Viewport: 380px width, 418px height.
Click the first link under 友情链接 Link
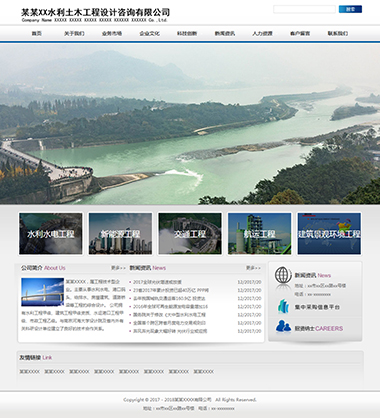tap(29, 371)
